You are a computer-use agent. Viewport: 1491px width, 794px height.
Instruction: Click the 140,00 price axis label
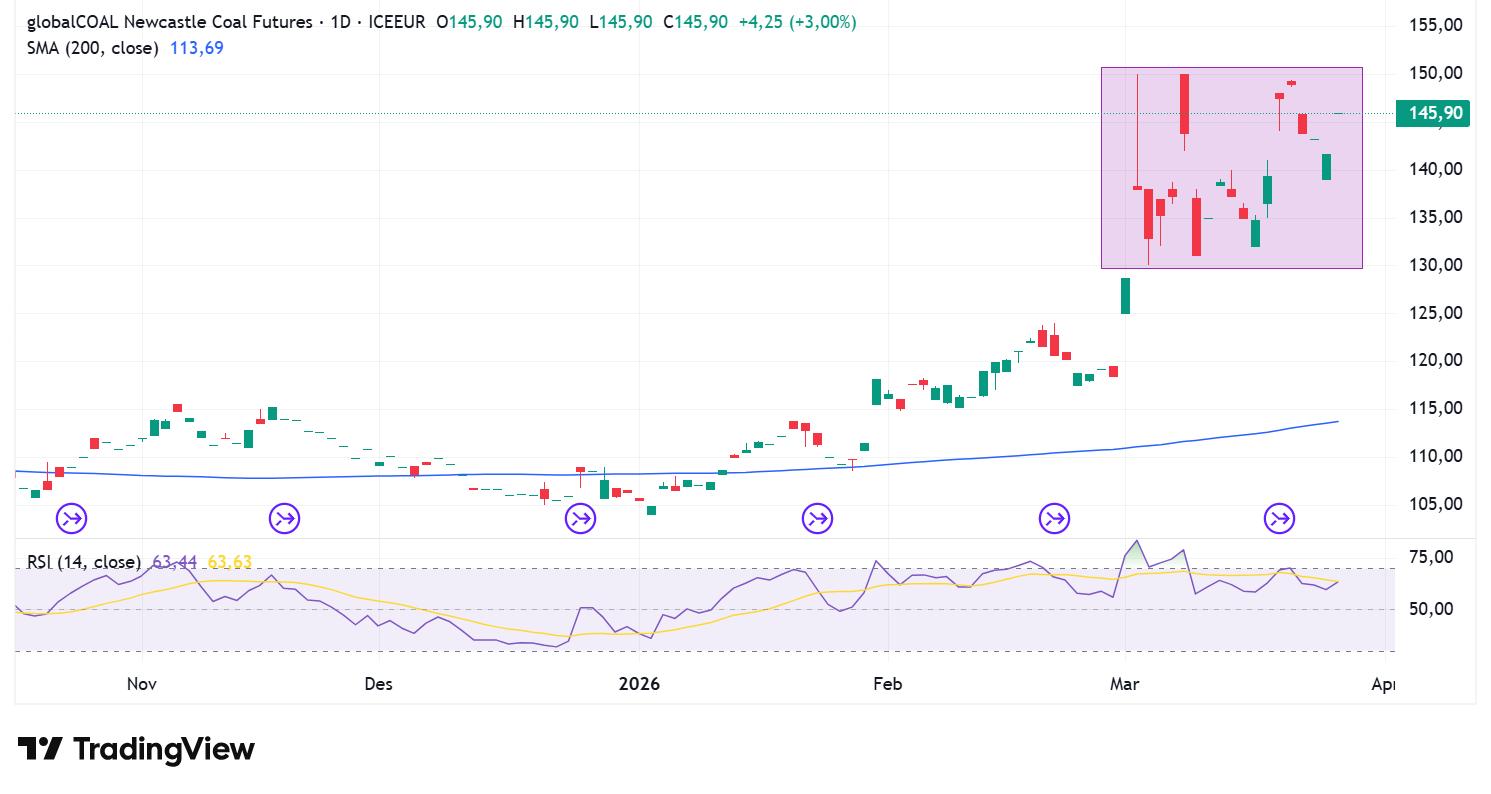1437,169
